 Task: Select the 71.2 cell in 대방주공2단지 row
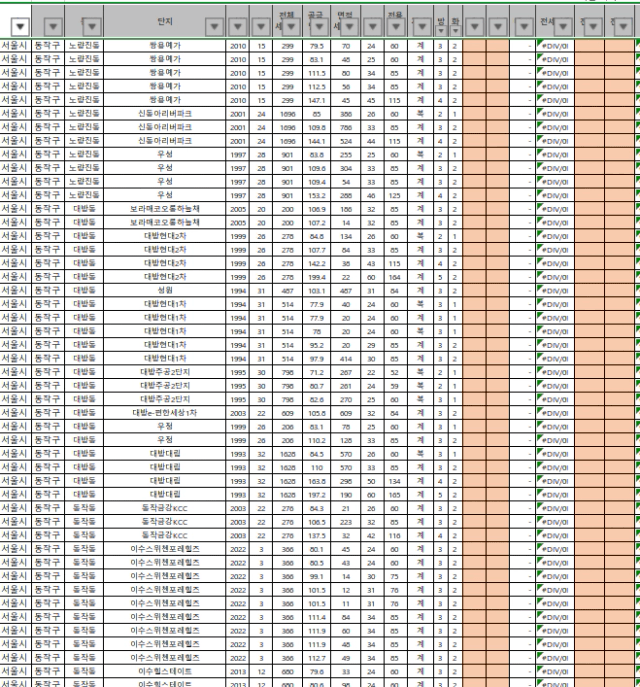(316, 372)
